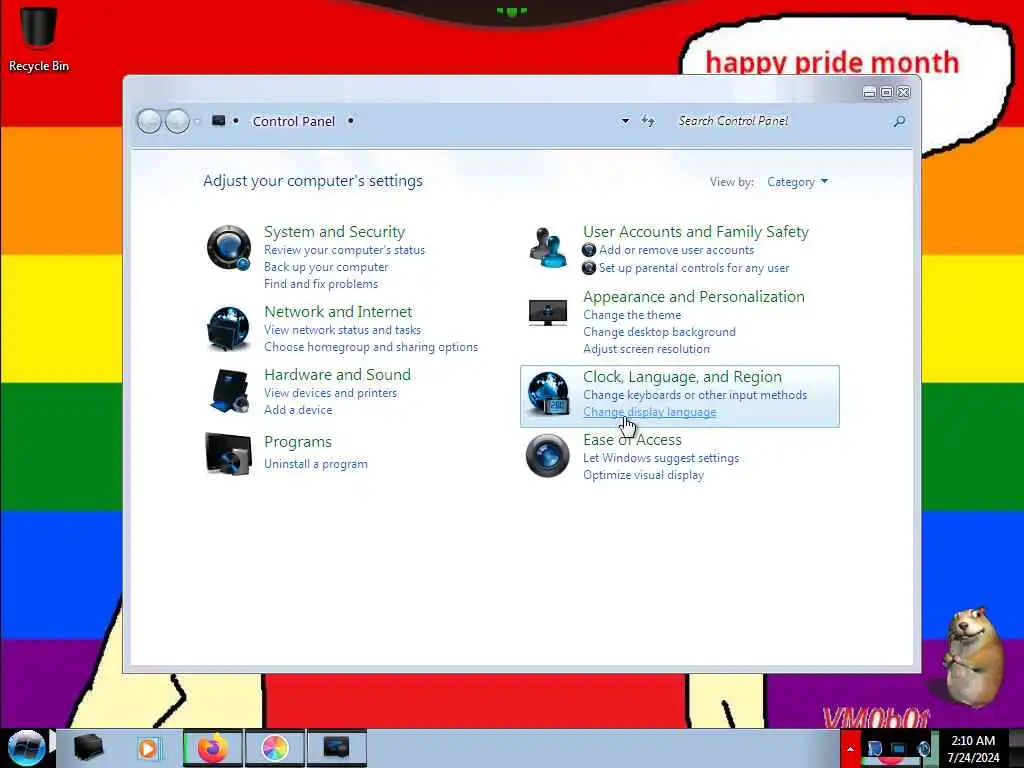Click Uninstall a program
The image size is (1024, 768).
coord(315,464)
